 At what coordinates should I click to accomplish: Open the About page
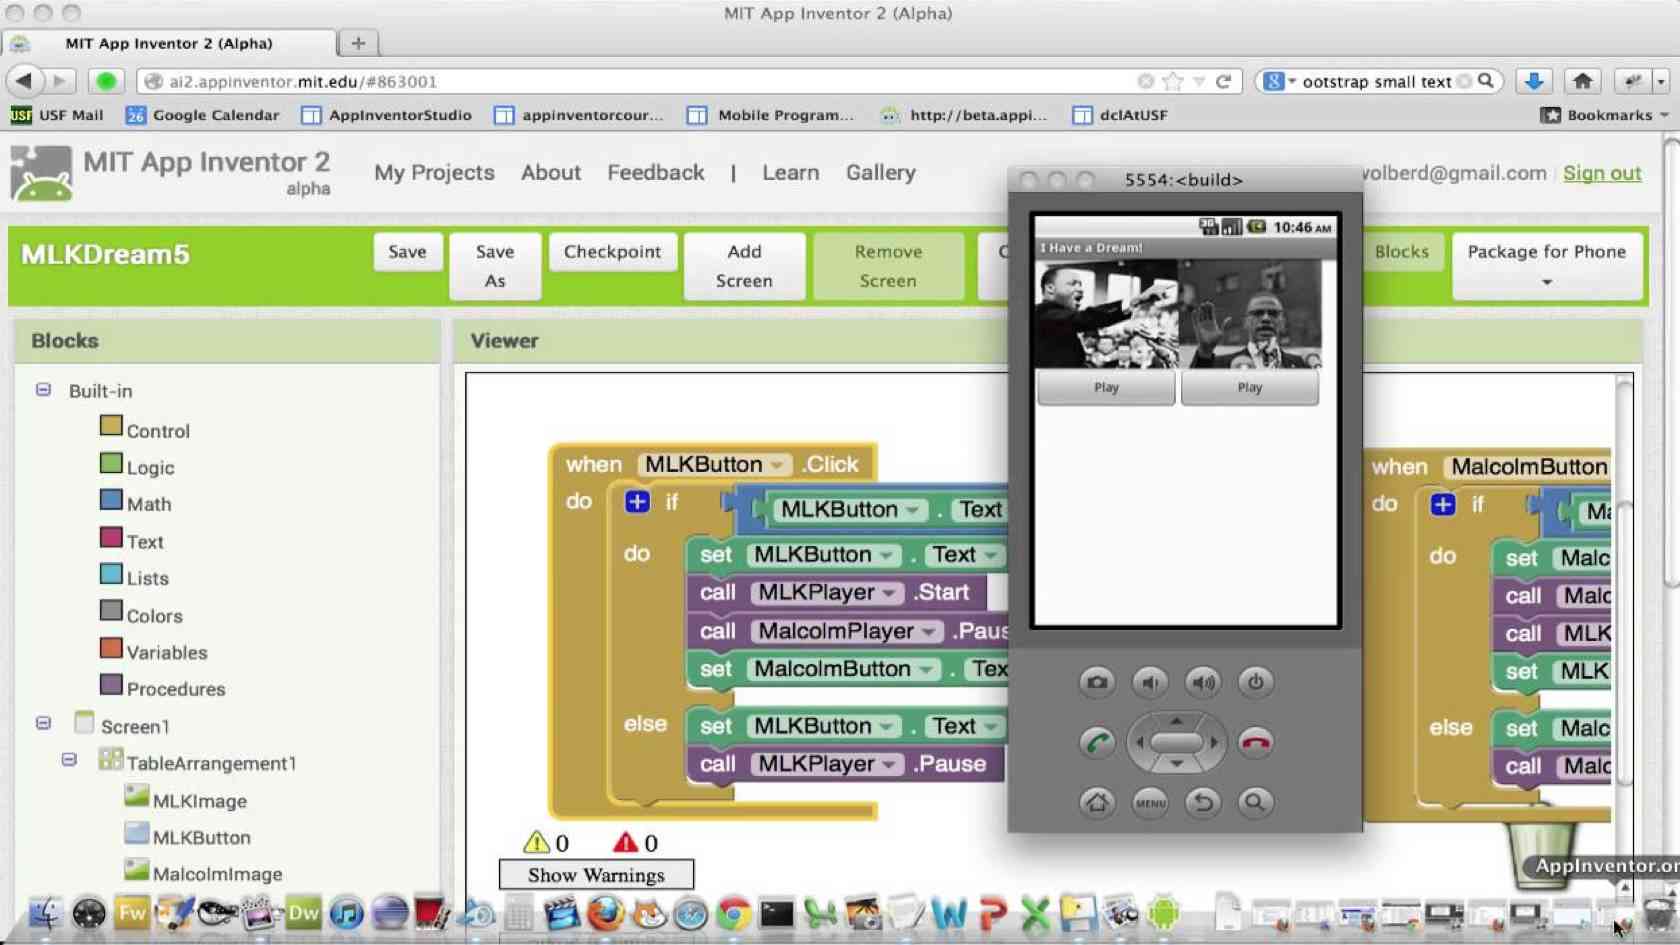click(x=551, y=172)
